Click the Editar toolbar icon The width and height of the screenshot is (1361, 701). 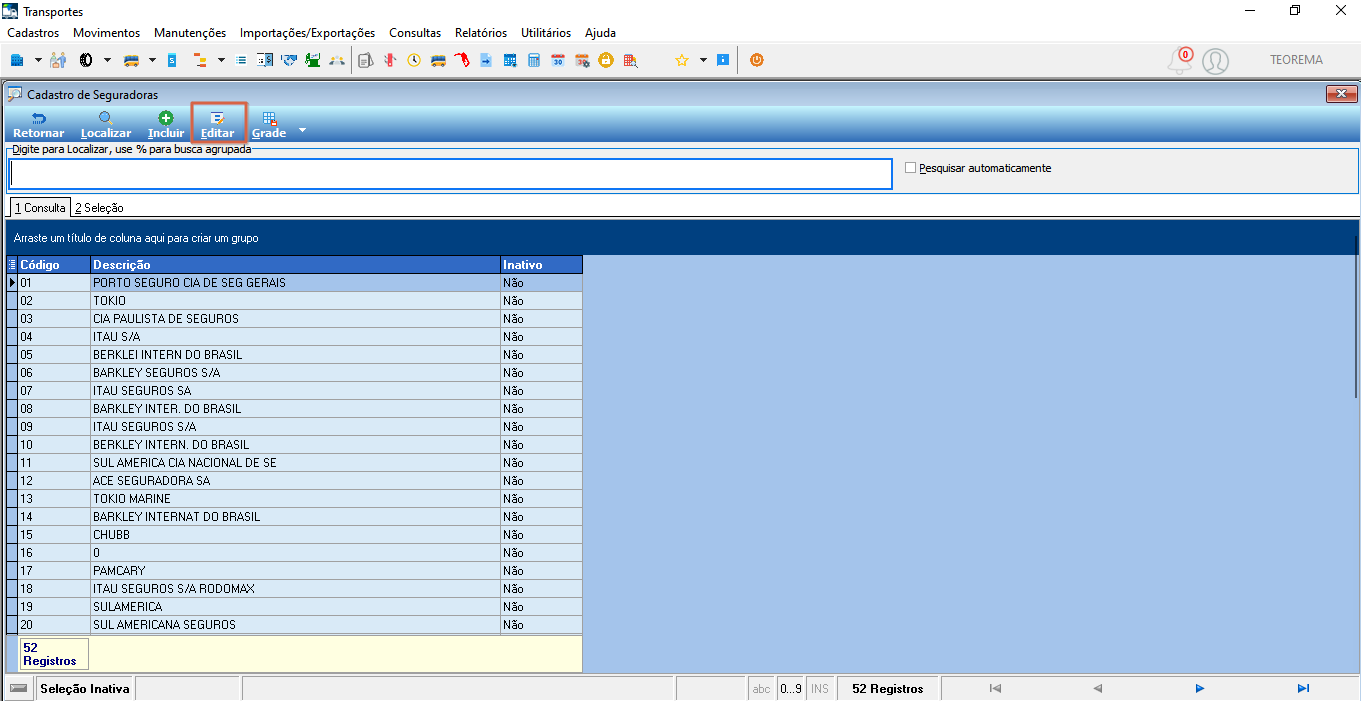(x=217, y=118)
